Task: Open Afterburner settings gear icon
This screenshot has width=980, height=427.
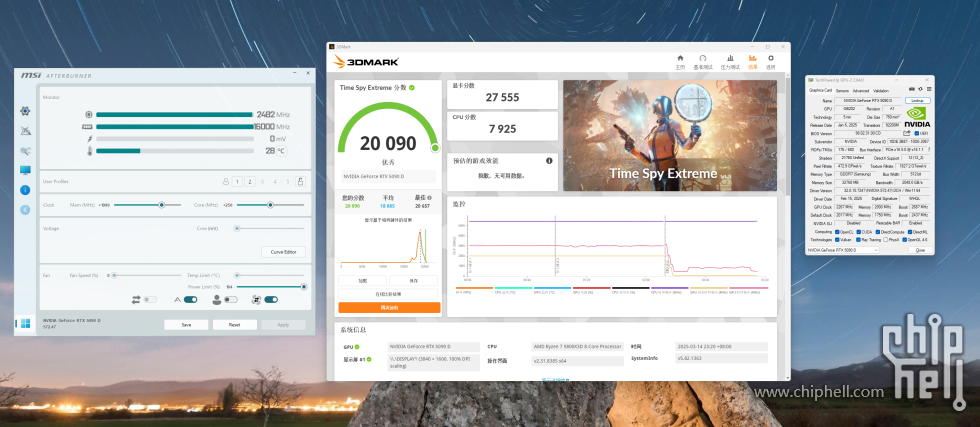Action: (25, 111)
